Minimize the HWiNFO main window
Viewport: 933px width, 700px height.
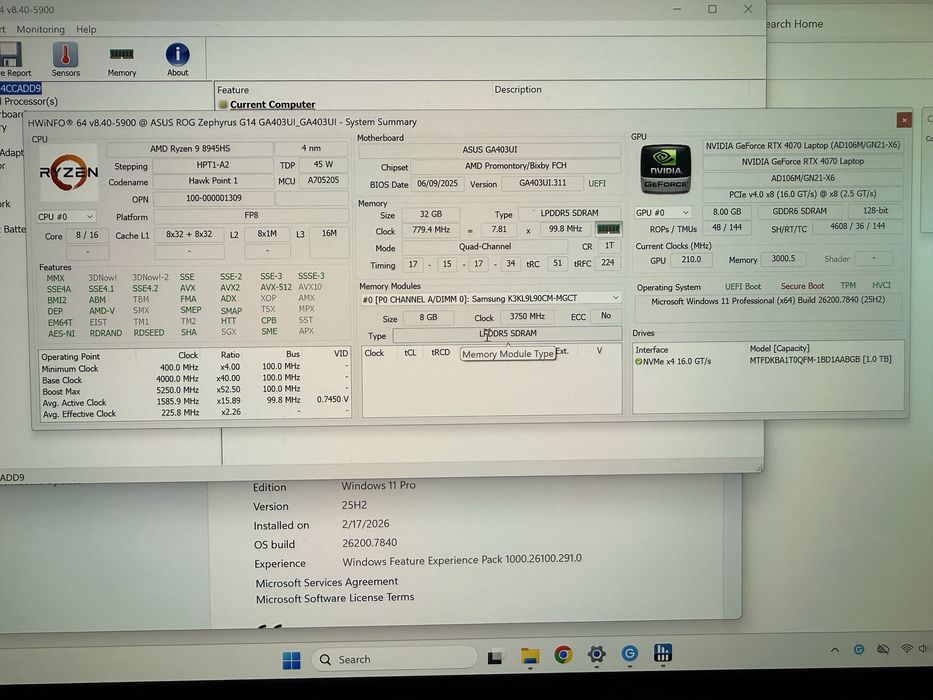pos(677,9)
